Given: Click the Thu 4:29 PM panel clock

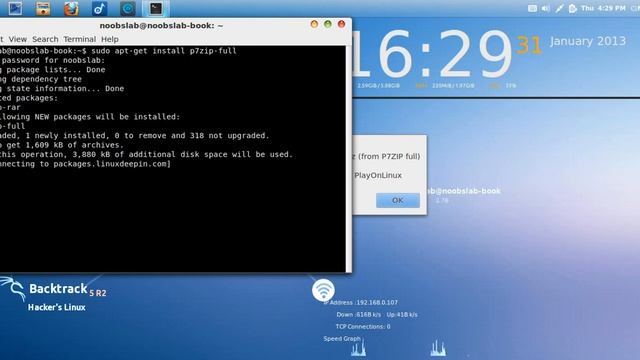Looking at the screenshot, I should (603, 8).
